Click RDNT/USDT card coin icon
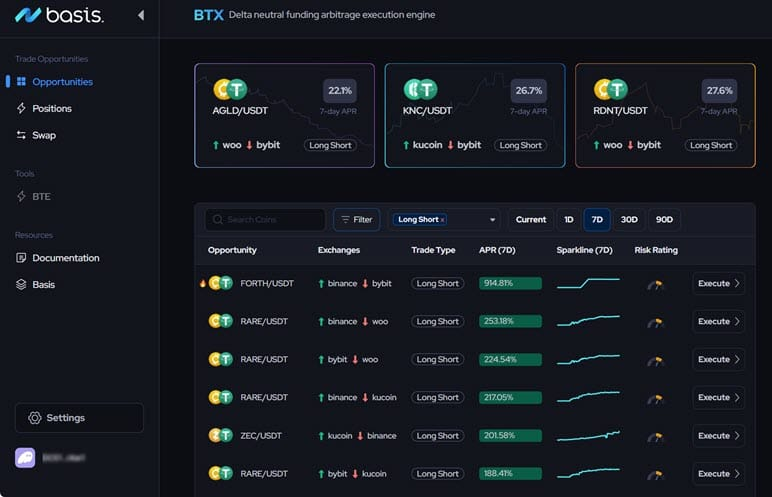Image resolution: width=772 pixels, height=497 pixels. pyautogui.click(x=611, y=89)
